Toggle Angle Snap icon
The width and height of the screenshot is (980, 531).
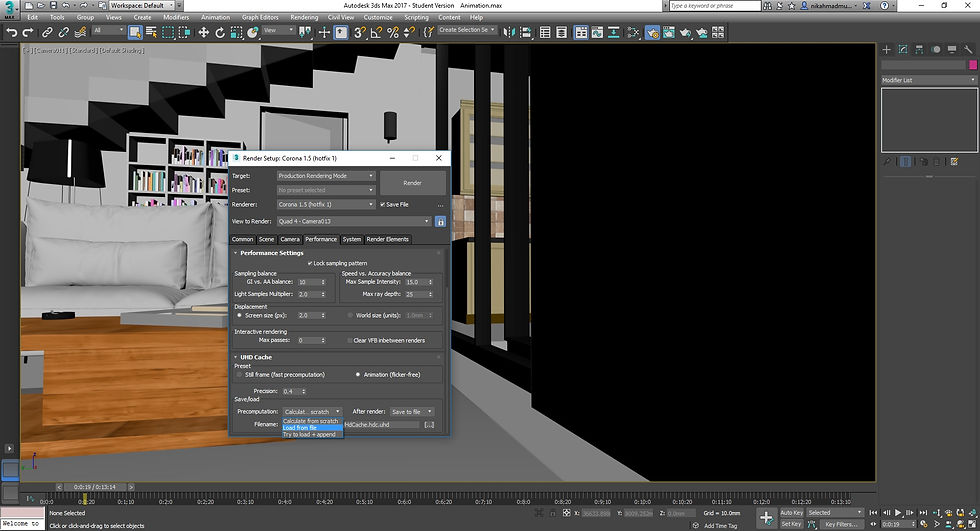point(376,32)
